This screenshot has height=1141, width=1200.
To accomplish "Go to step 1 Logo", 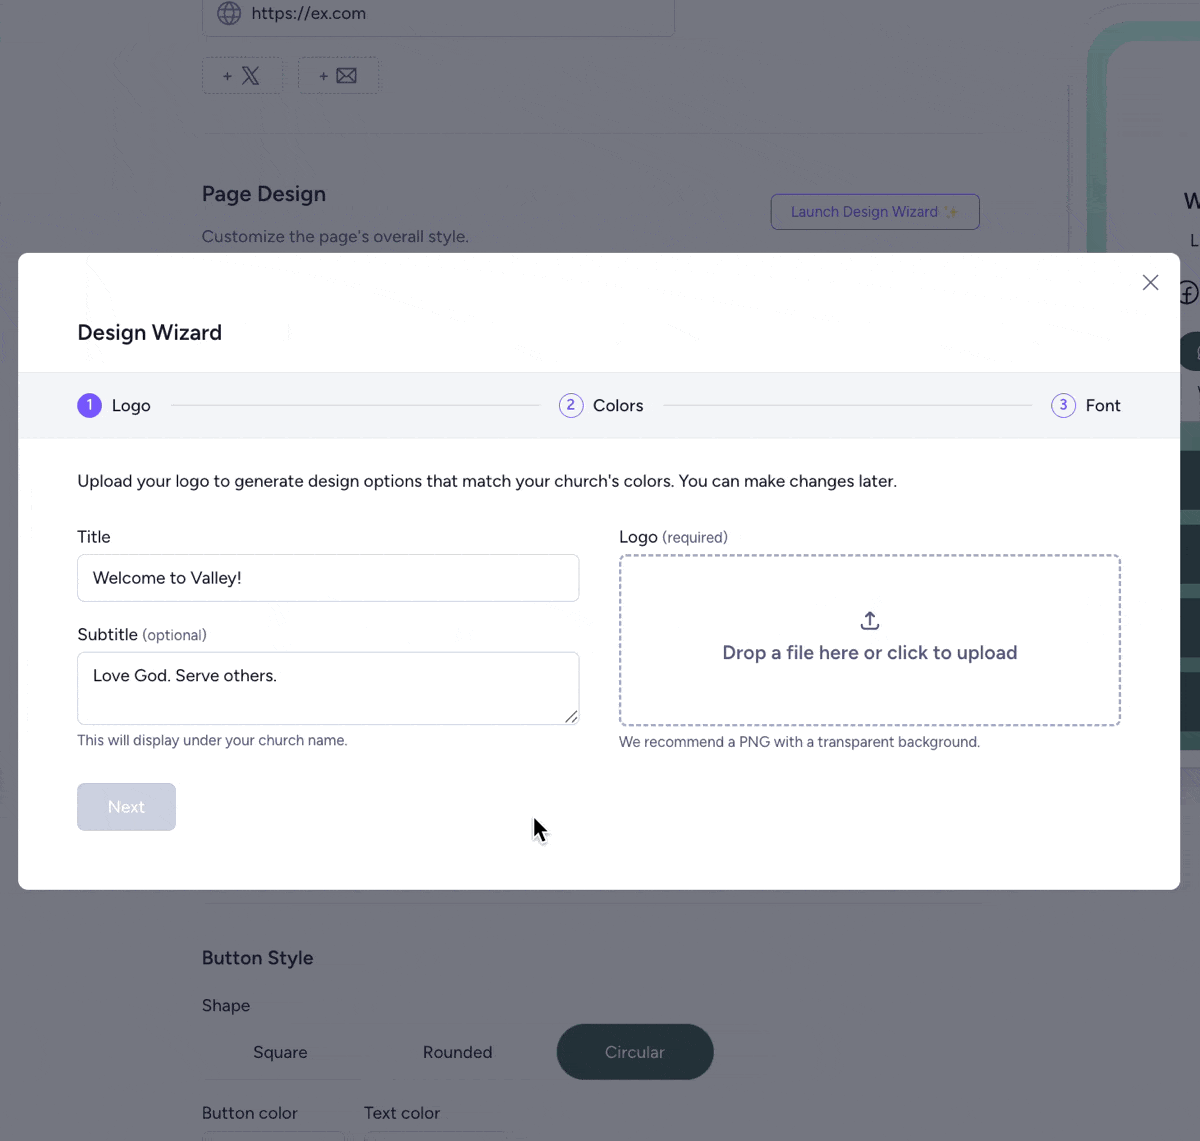I will click(x=114, y=405).
